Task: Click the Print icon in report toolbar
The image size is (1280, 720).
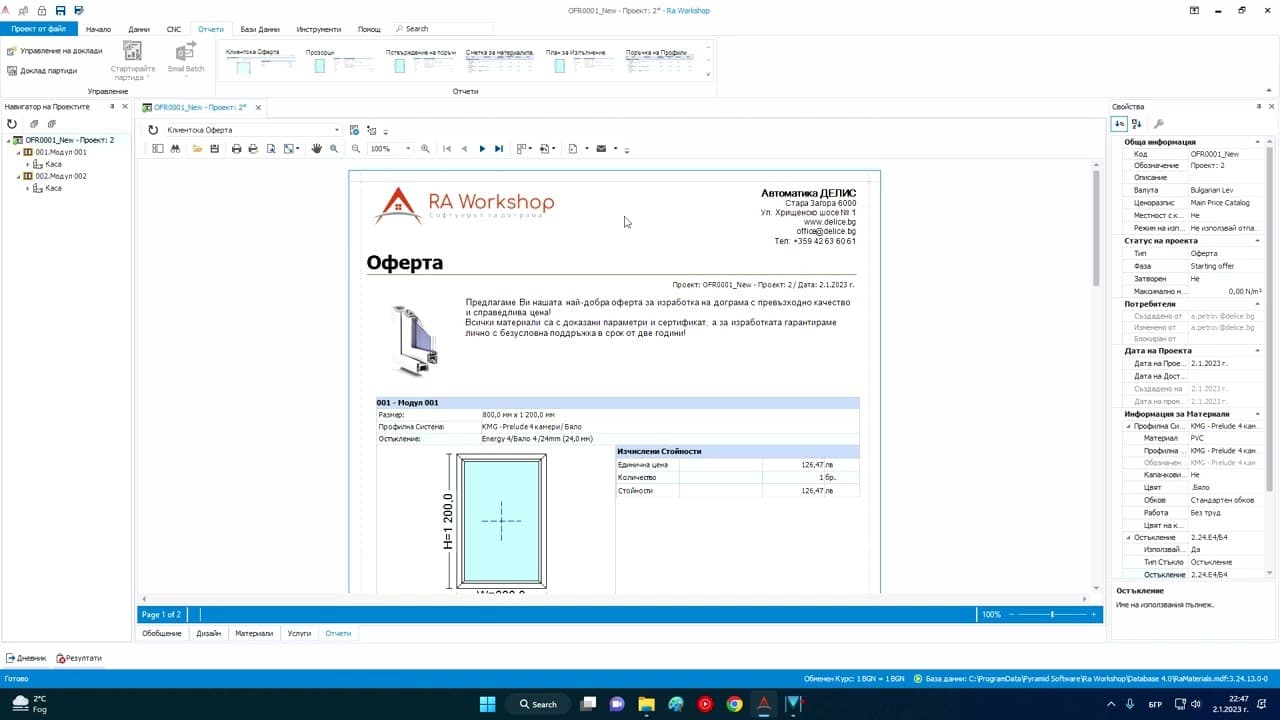Action: click(x=236, y=149)
